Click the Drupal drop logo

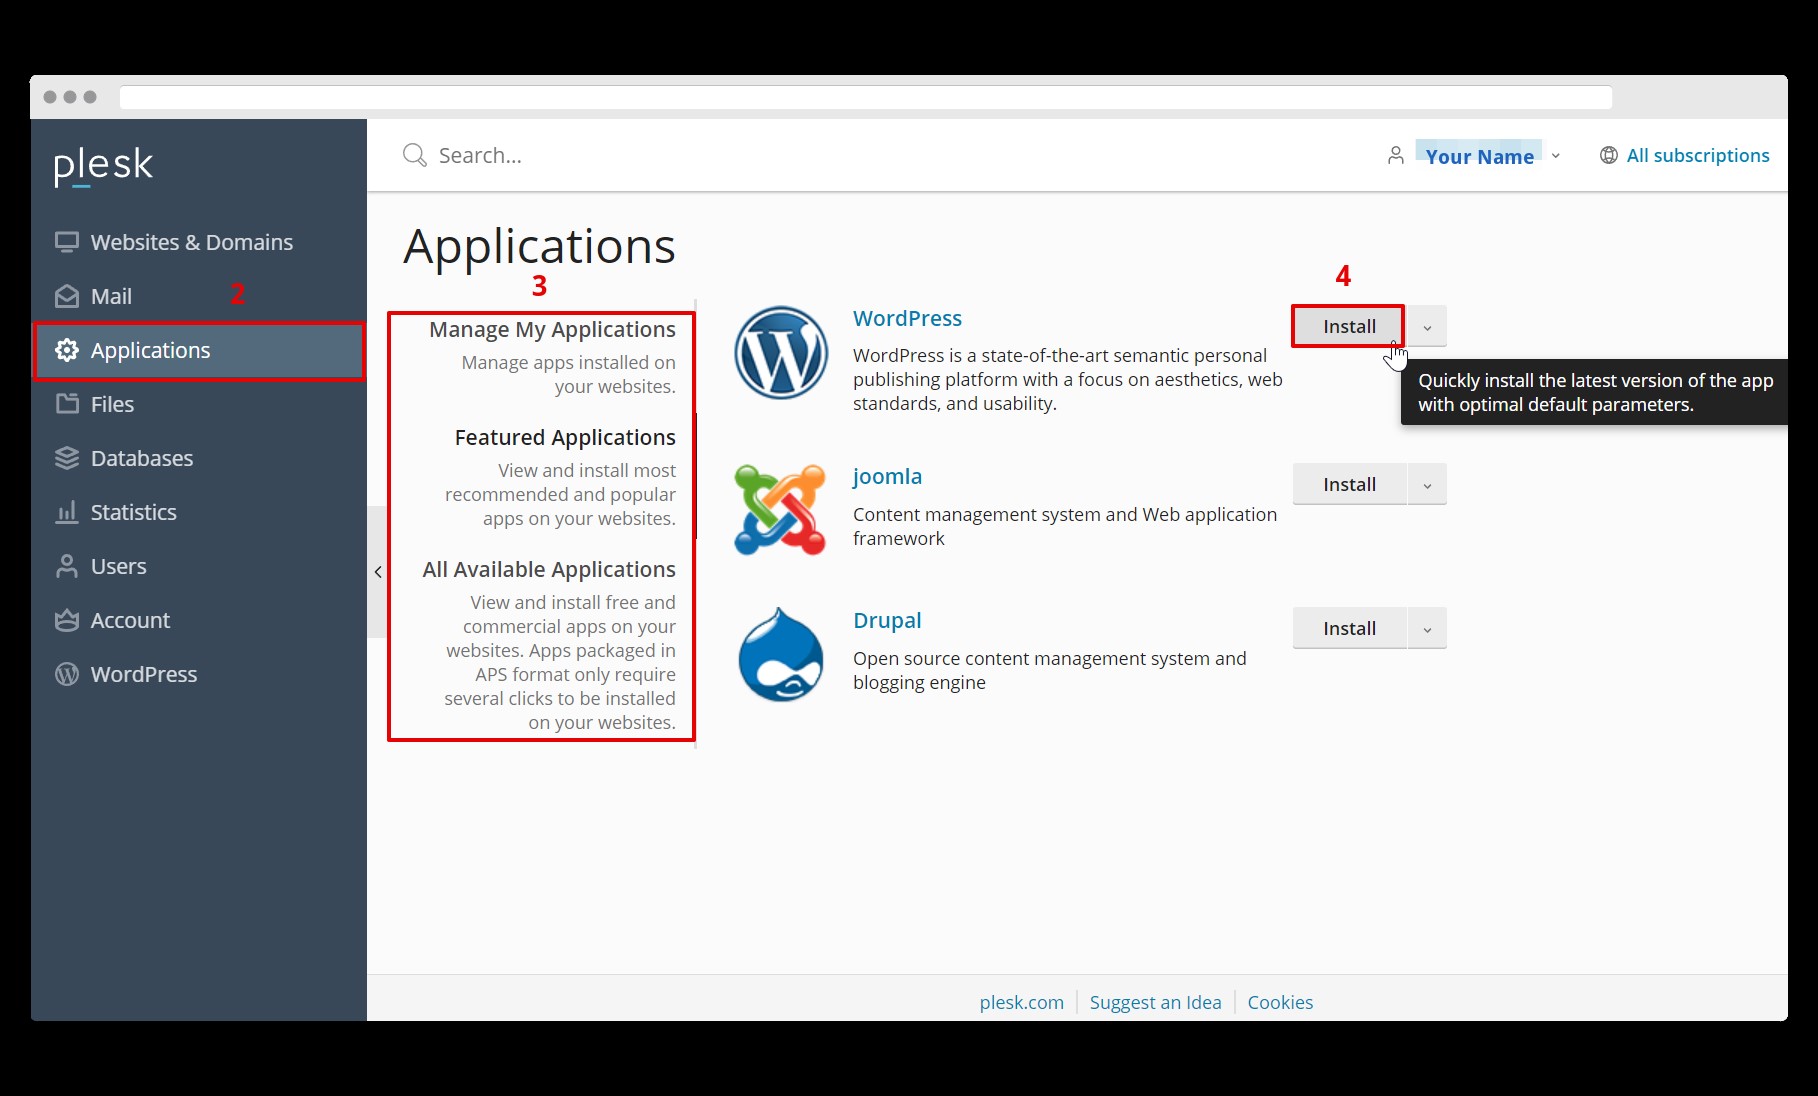pyautogui.click(x=781, y=654)
